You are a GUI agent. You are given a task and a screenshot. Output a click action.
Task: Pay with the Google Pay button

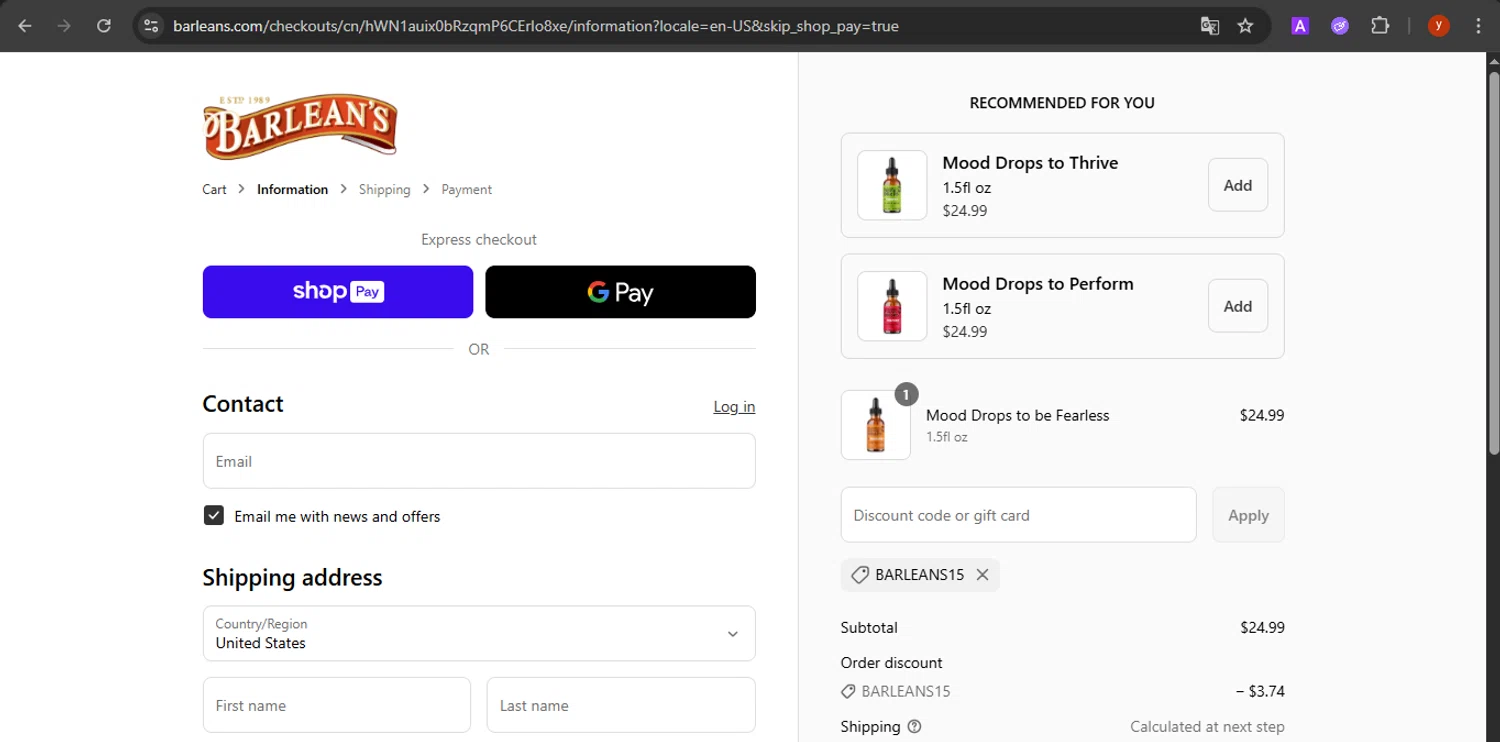[x=621, y=292]
